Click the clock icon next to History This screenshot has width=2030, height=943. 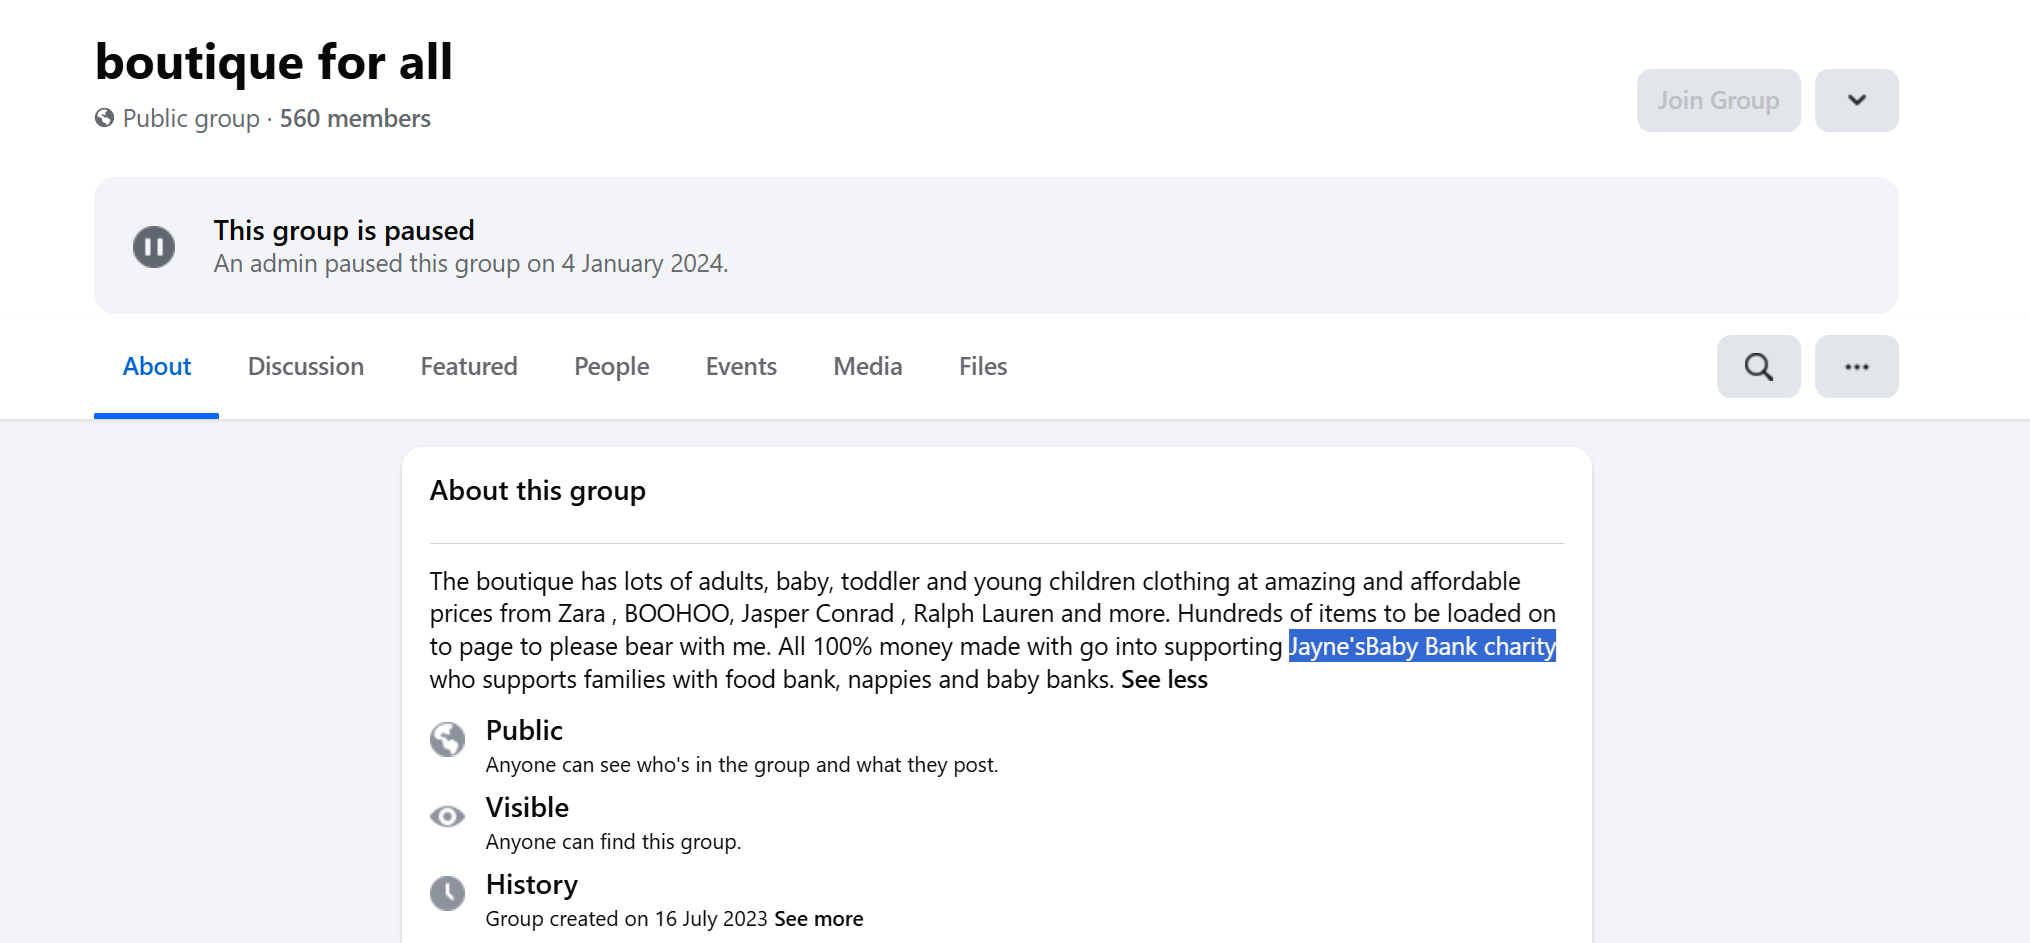pos(447,893)
